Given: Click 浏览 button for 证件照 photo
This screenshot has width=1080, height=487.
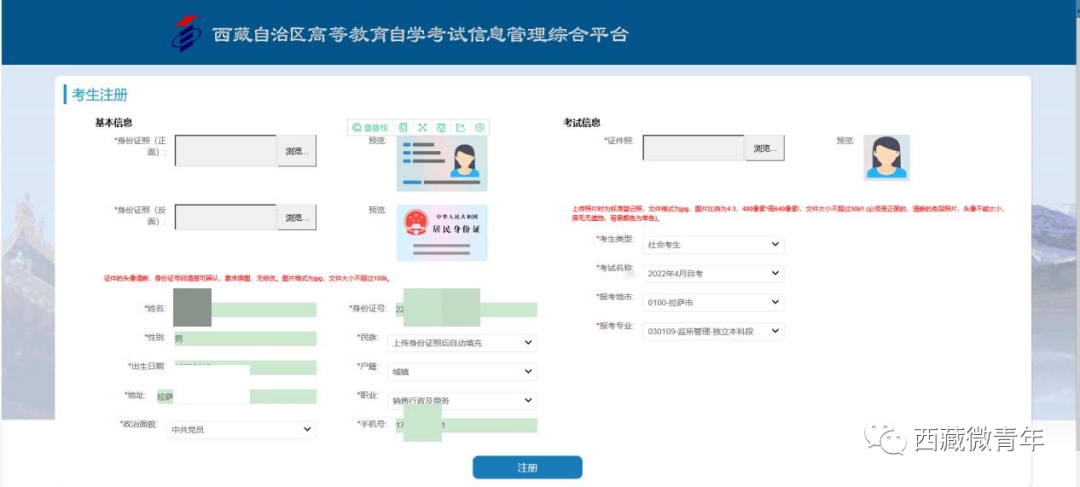Looking at the screenshot, I should point(764,148).
